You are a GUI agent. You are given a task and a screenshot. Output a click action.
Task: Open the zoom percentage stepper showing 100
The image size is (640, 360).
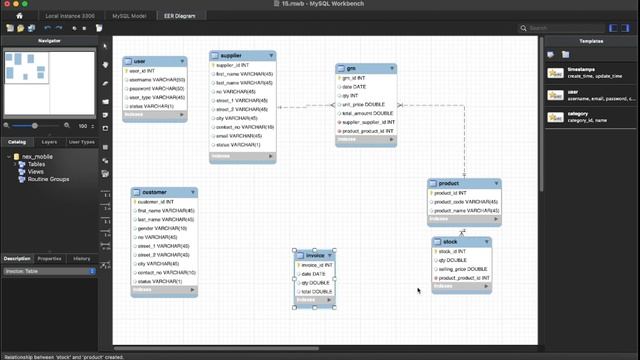[93, 126]
